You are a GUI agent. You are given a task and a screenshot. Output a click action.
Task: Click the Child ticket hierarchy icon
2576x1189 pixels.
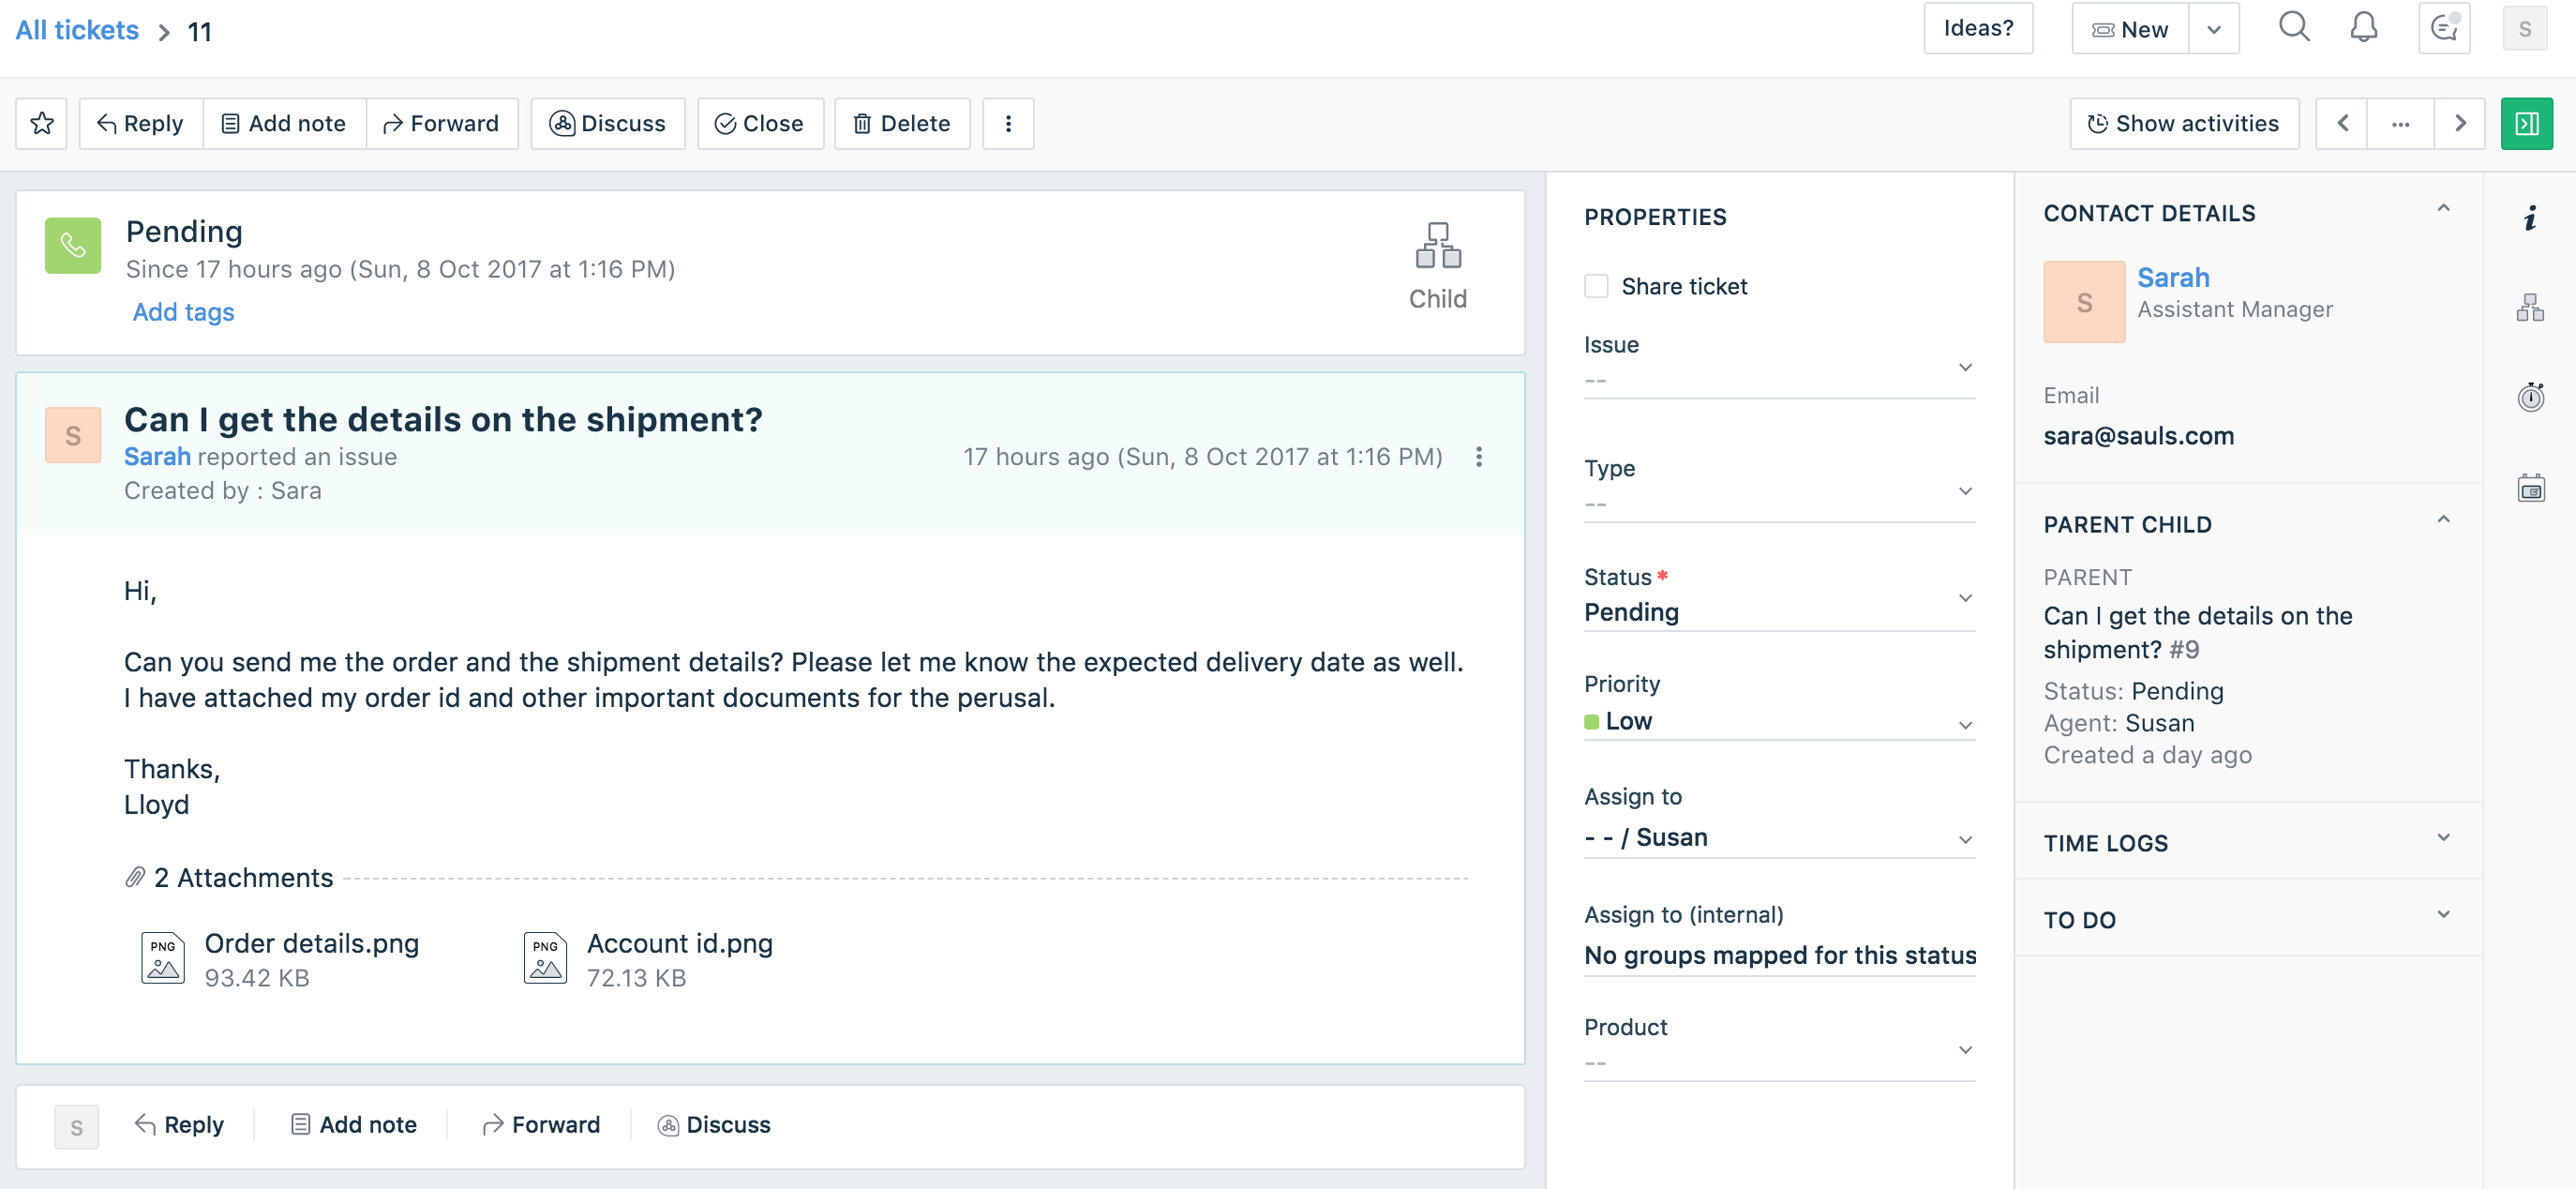[x=1437, y=246]
